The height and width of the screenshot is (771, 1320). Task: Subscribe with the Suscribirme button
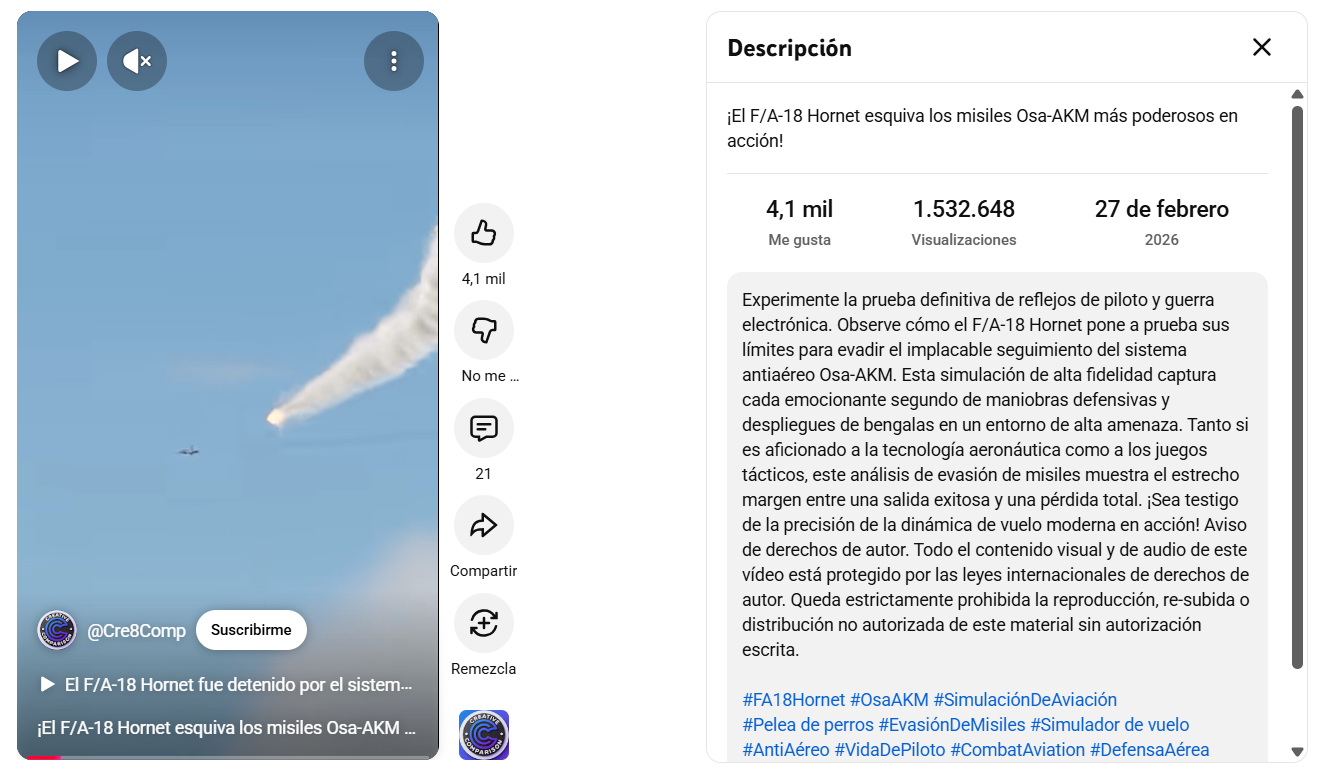pyautogui.click(x=251, y=630)
